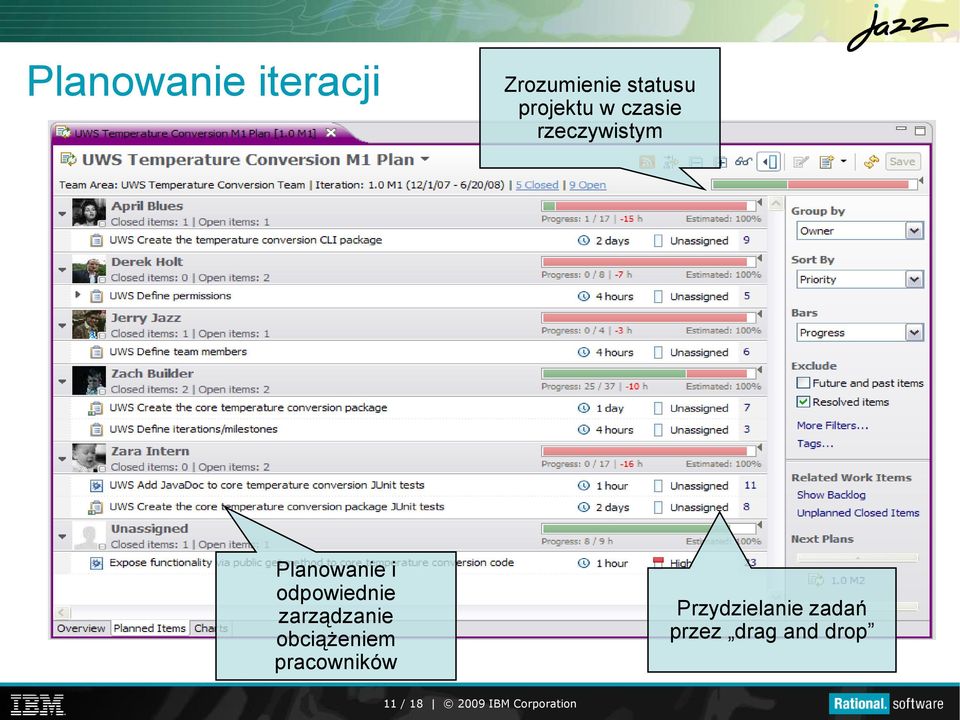Click the scroll up arrow of the plan list

click(776, 204)
